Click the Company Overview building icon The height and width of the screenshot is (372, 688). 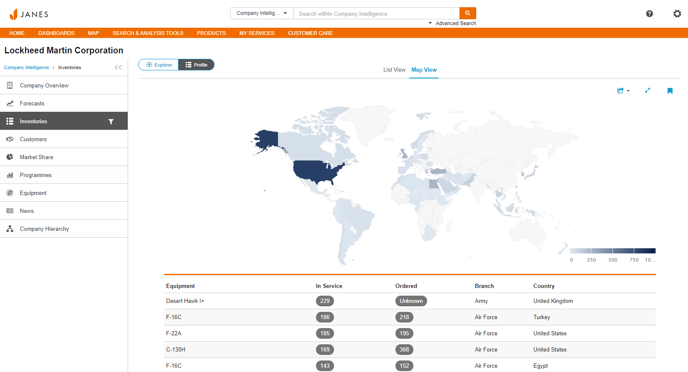click(10, 86)
